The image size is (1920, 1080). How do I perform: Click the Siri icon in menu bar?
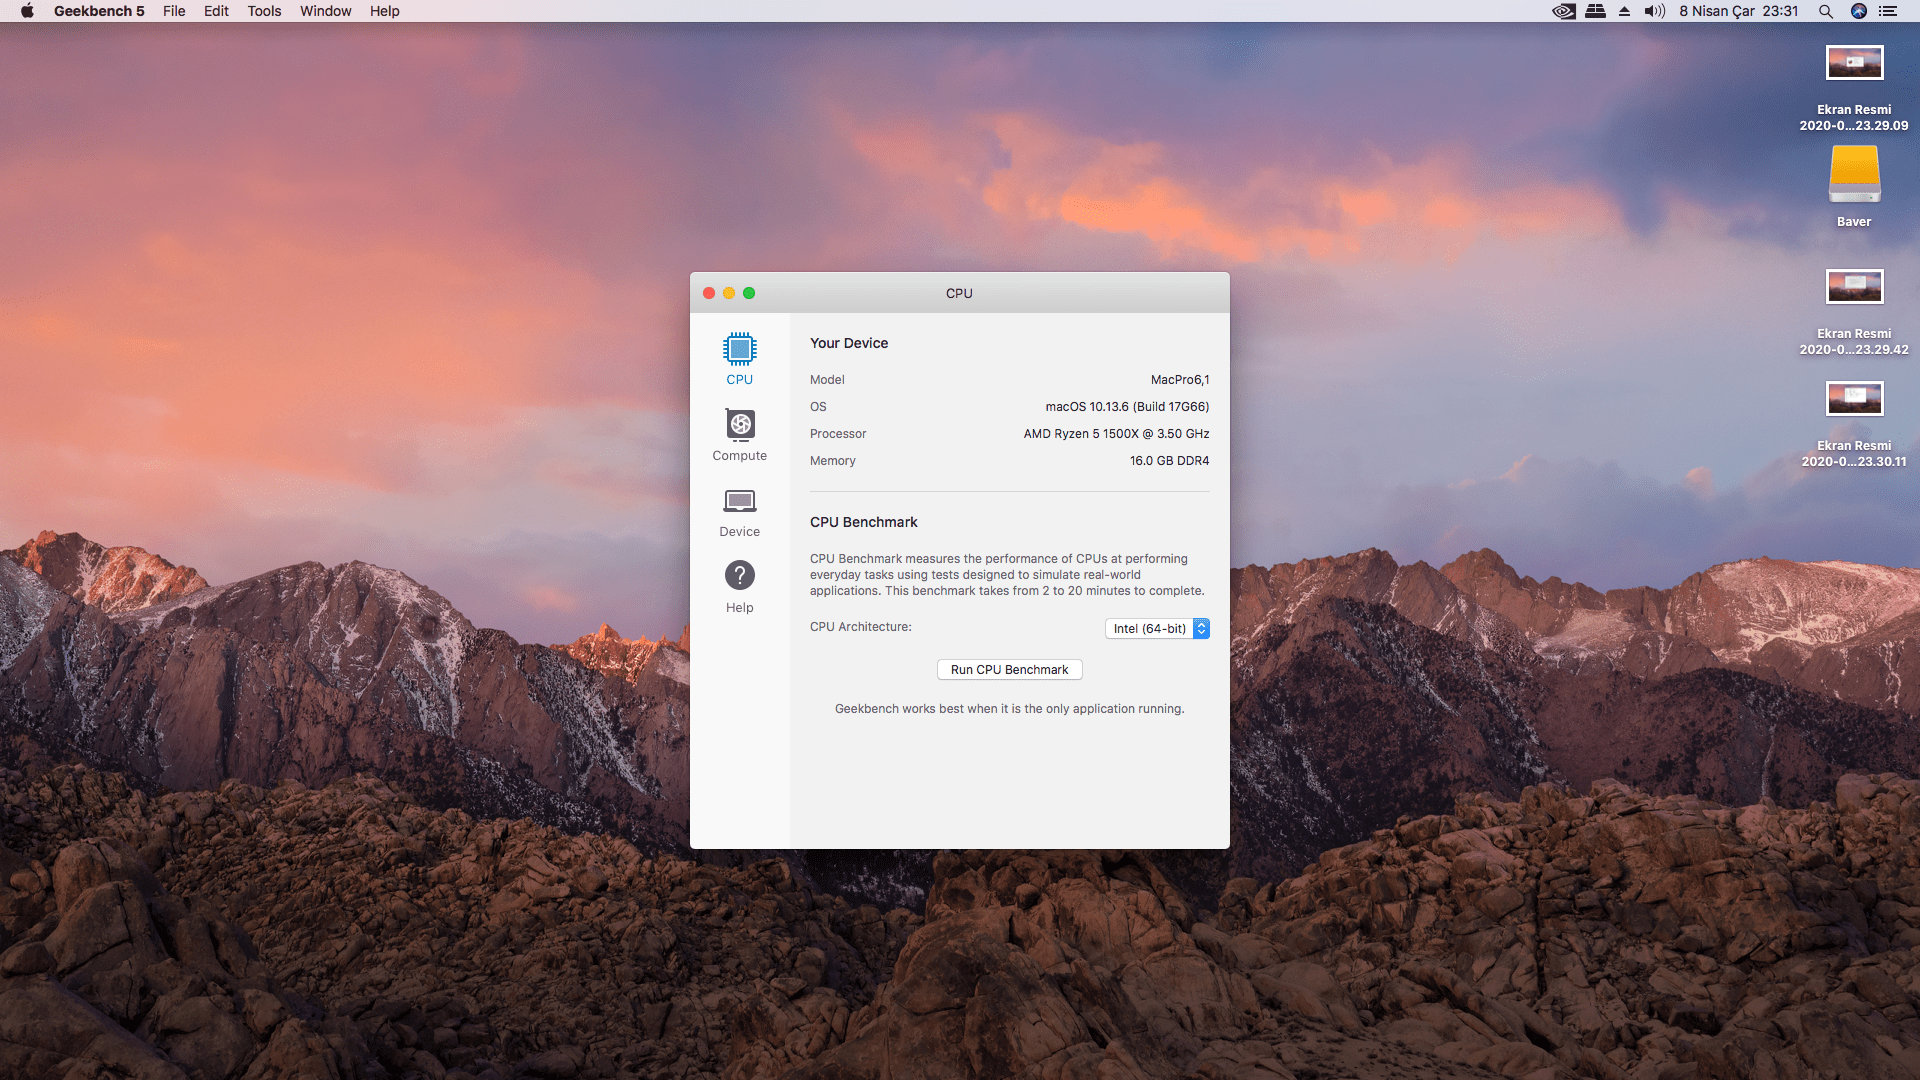[x=1858, y=11]
